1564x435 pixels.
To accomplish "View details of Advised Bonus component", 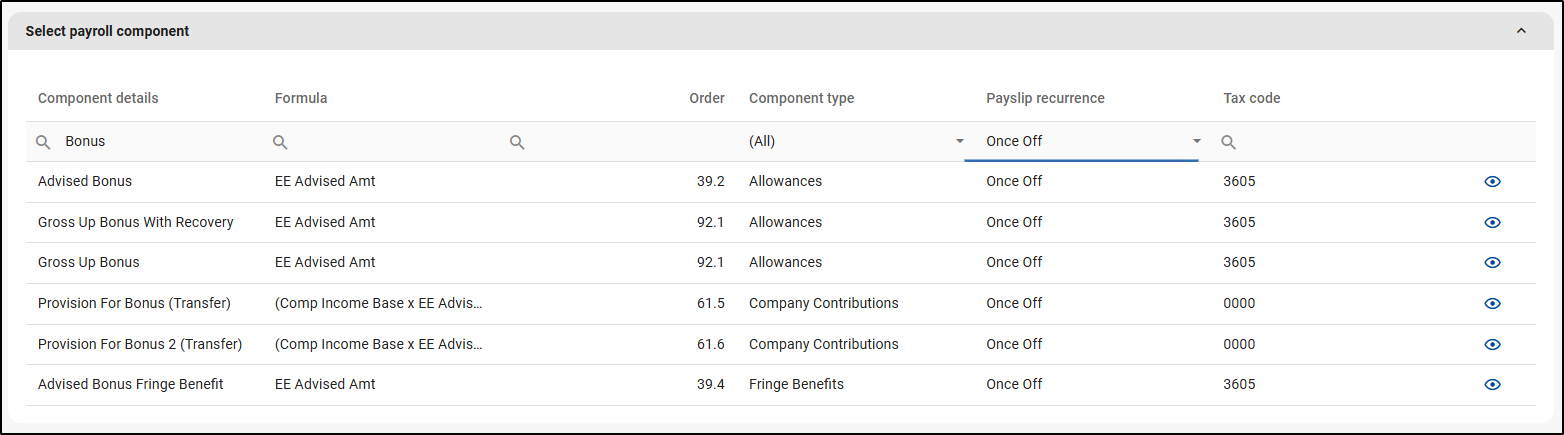I will (x=1492, y=182).
